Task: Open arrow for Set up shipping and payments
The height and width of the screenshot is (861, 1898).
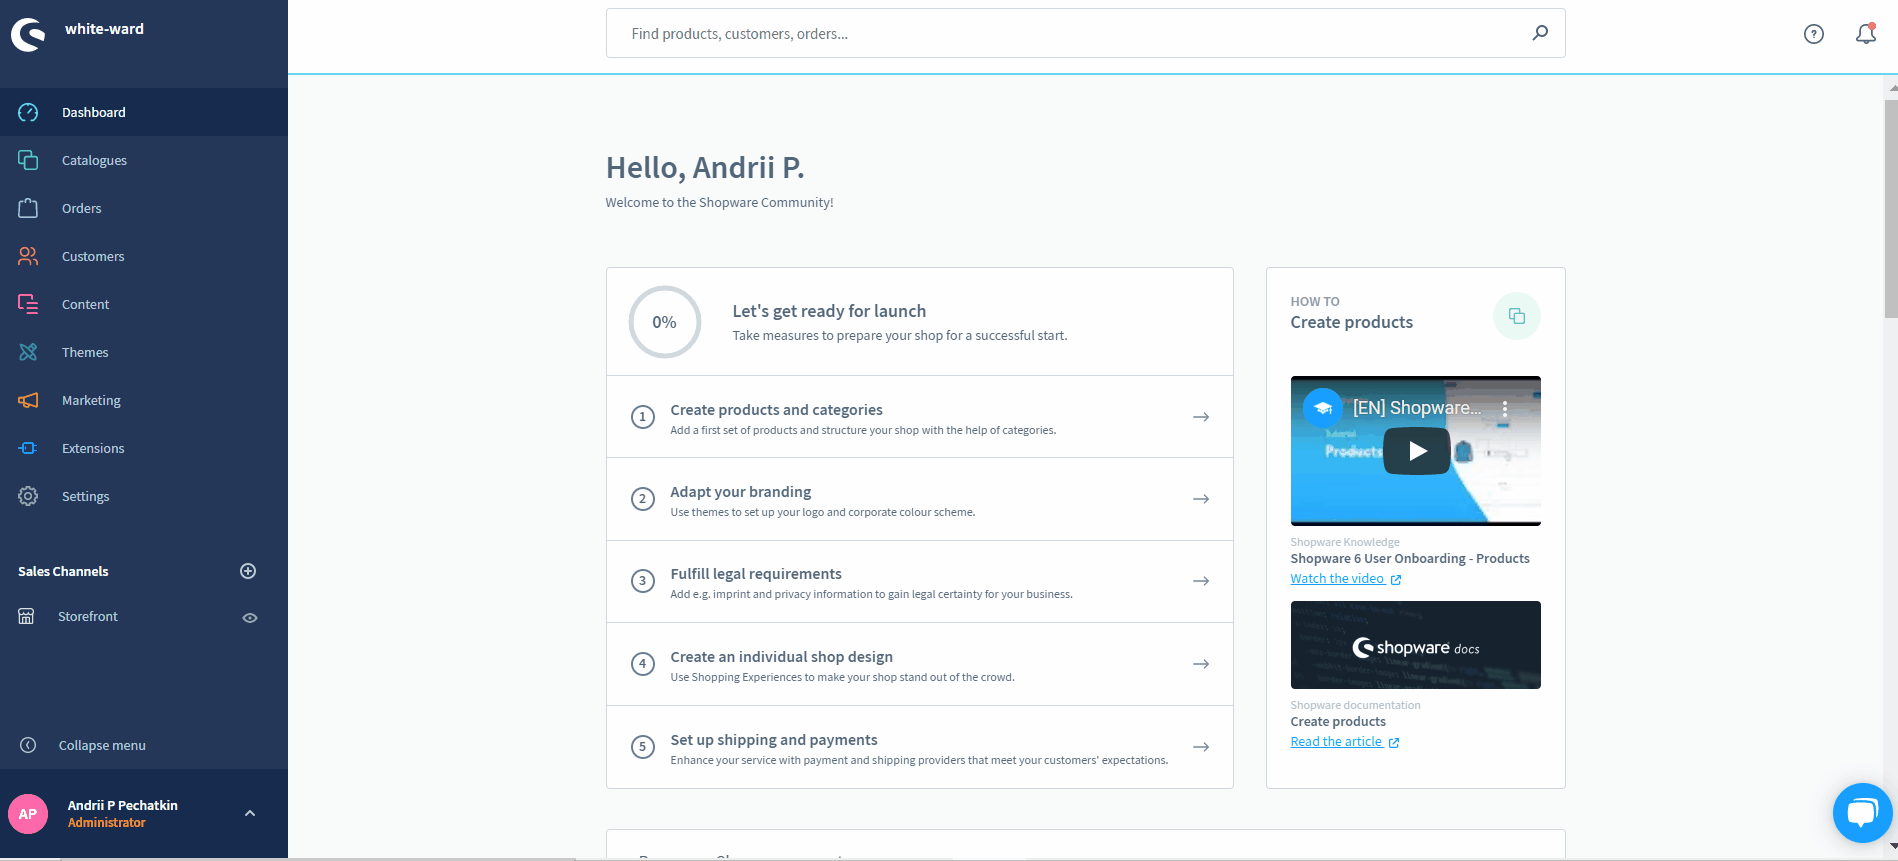Action: click(x=1201, y=747)
